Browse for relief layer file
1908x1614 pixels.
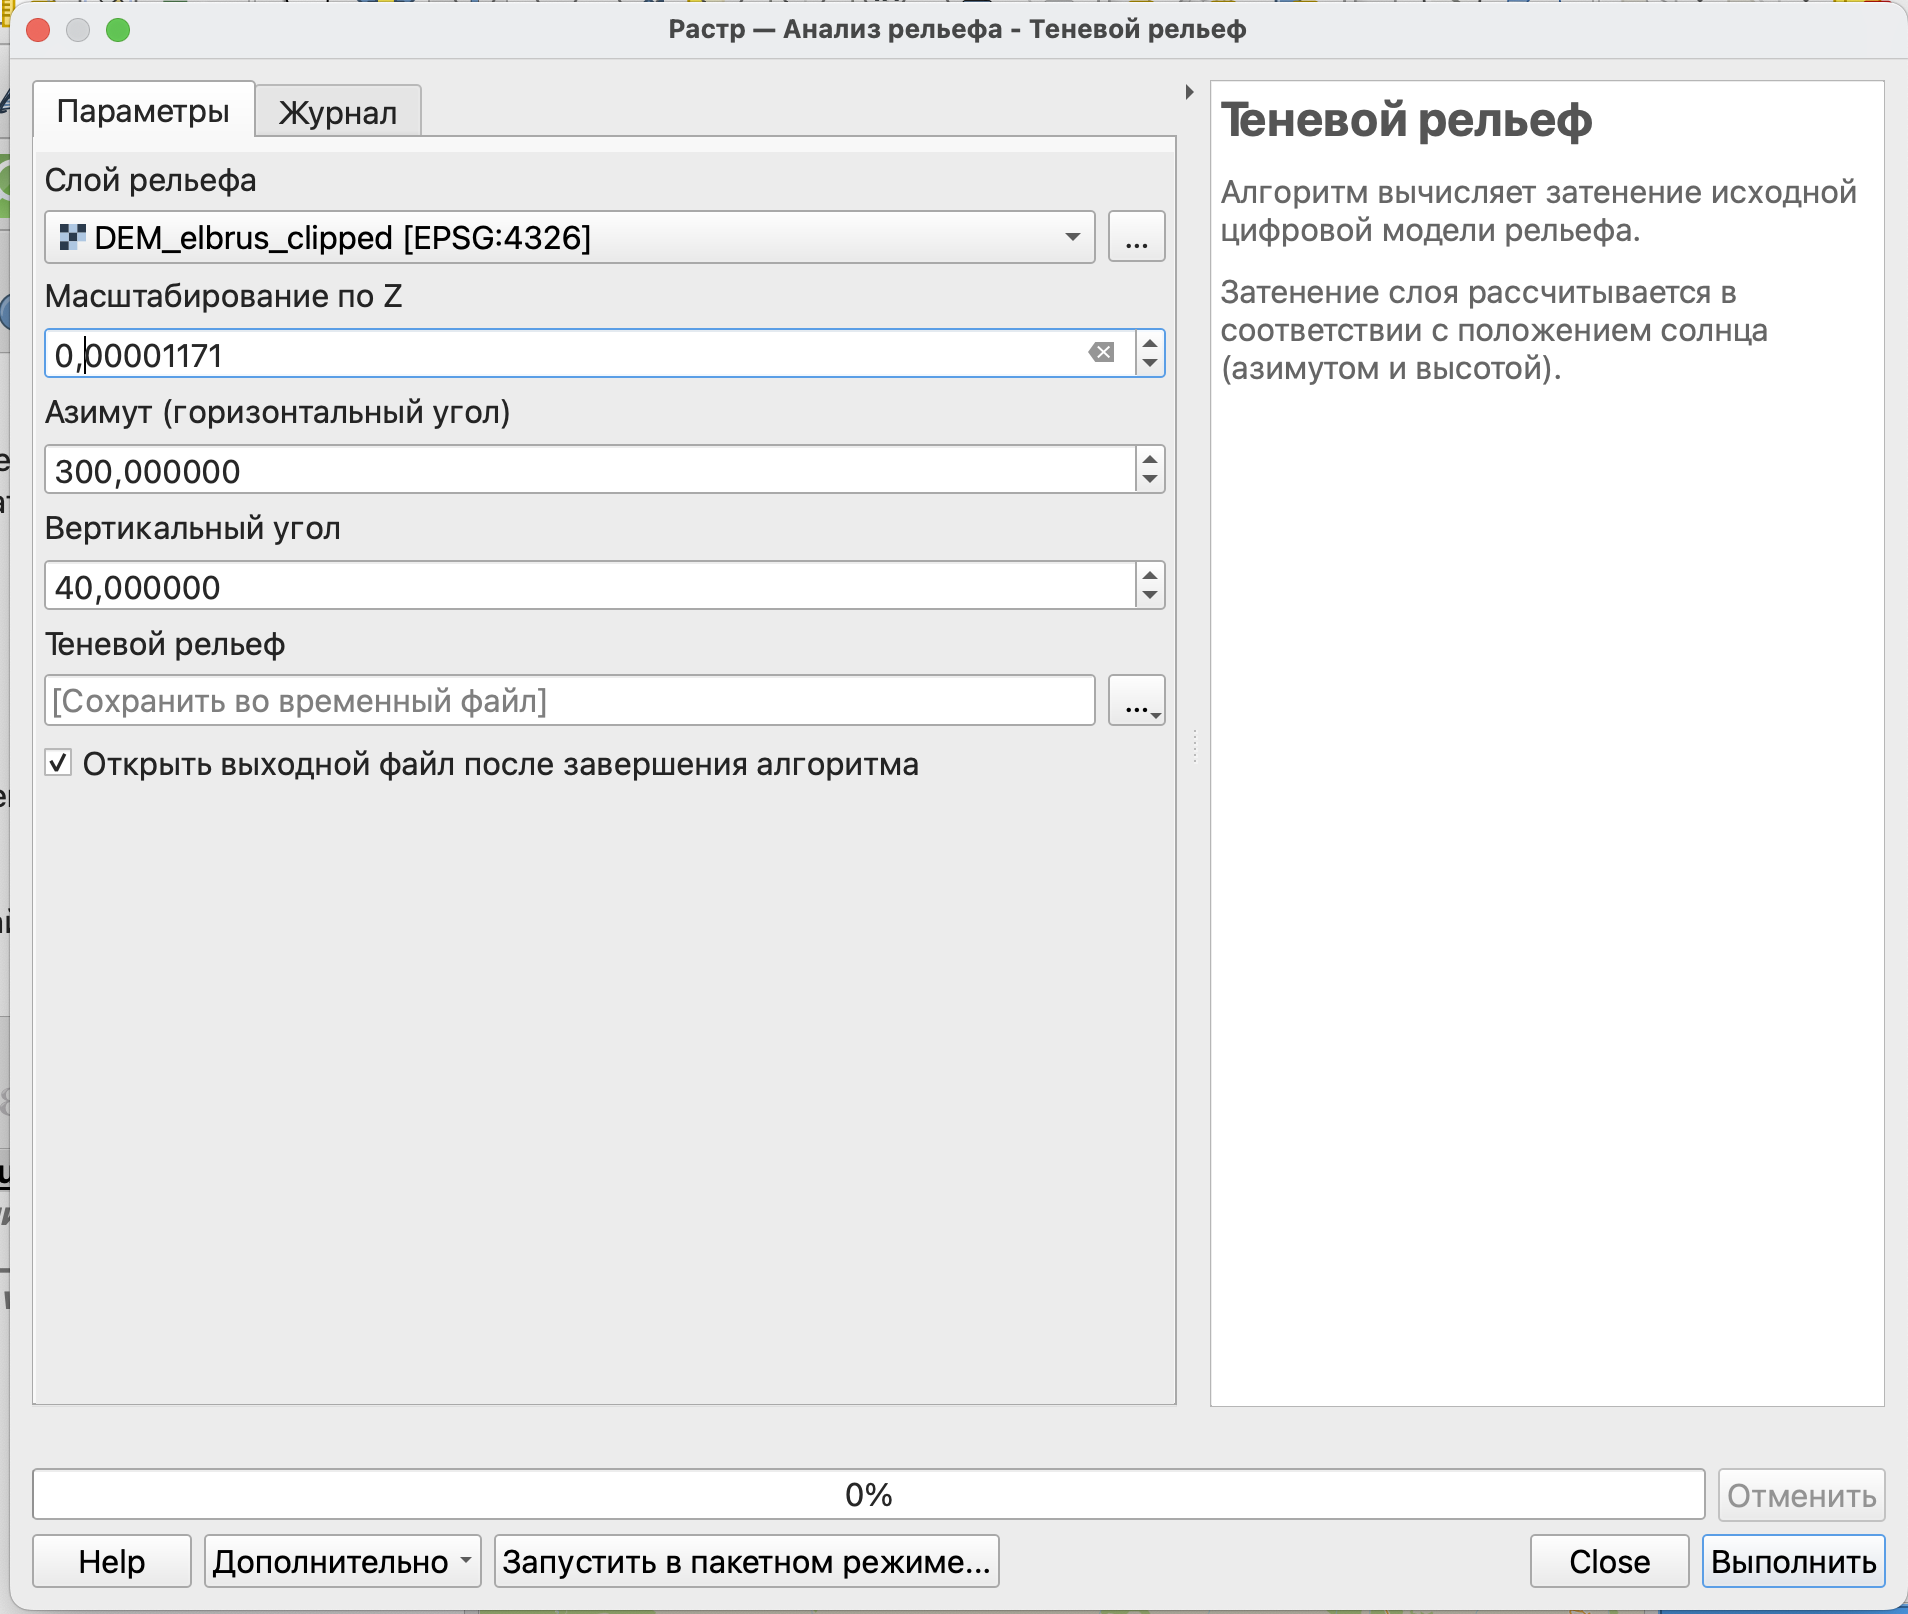click(x=1136, y=238)
